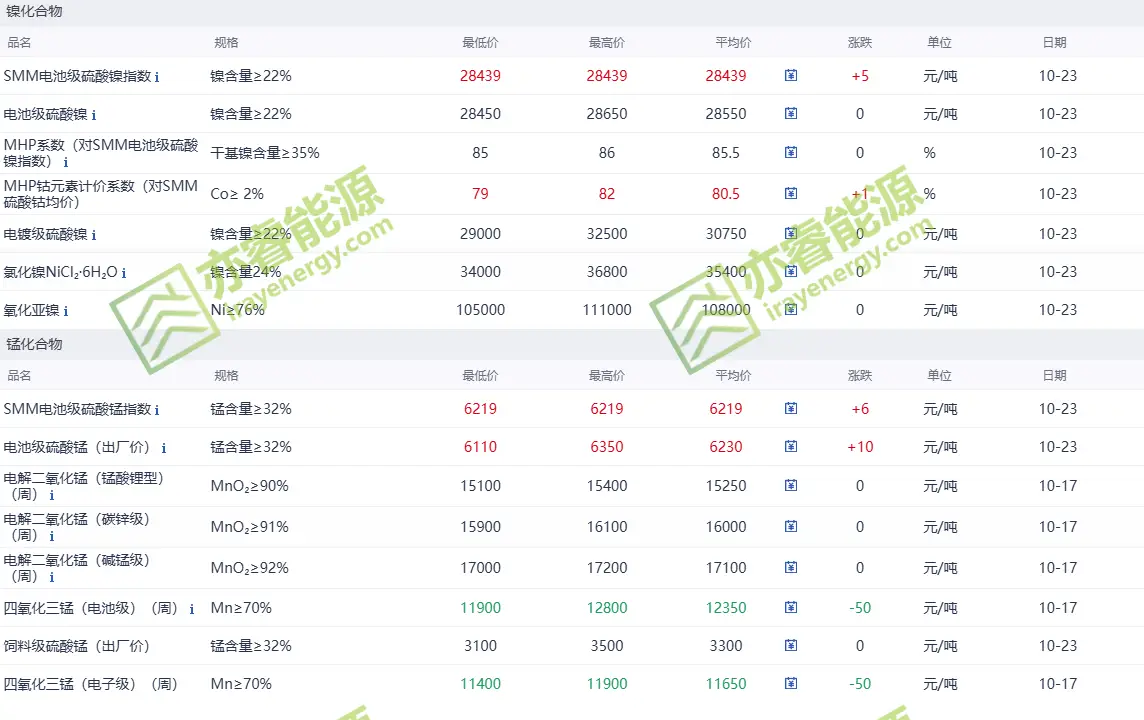This screenshot has width=1144, height=720.
Task: Open the 饲料级硫酸锰（出厂价） product link
Action: click(77, 646)
